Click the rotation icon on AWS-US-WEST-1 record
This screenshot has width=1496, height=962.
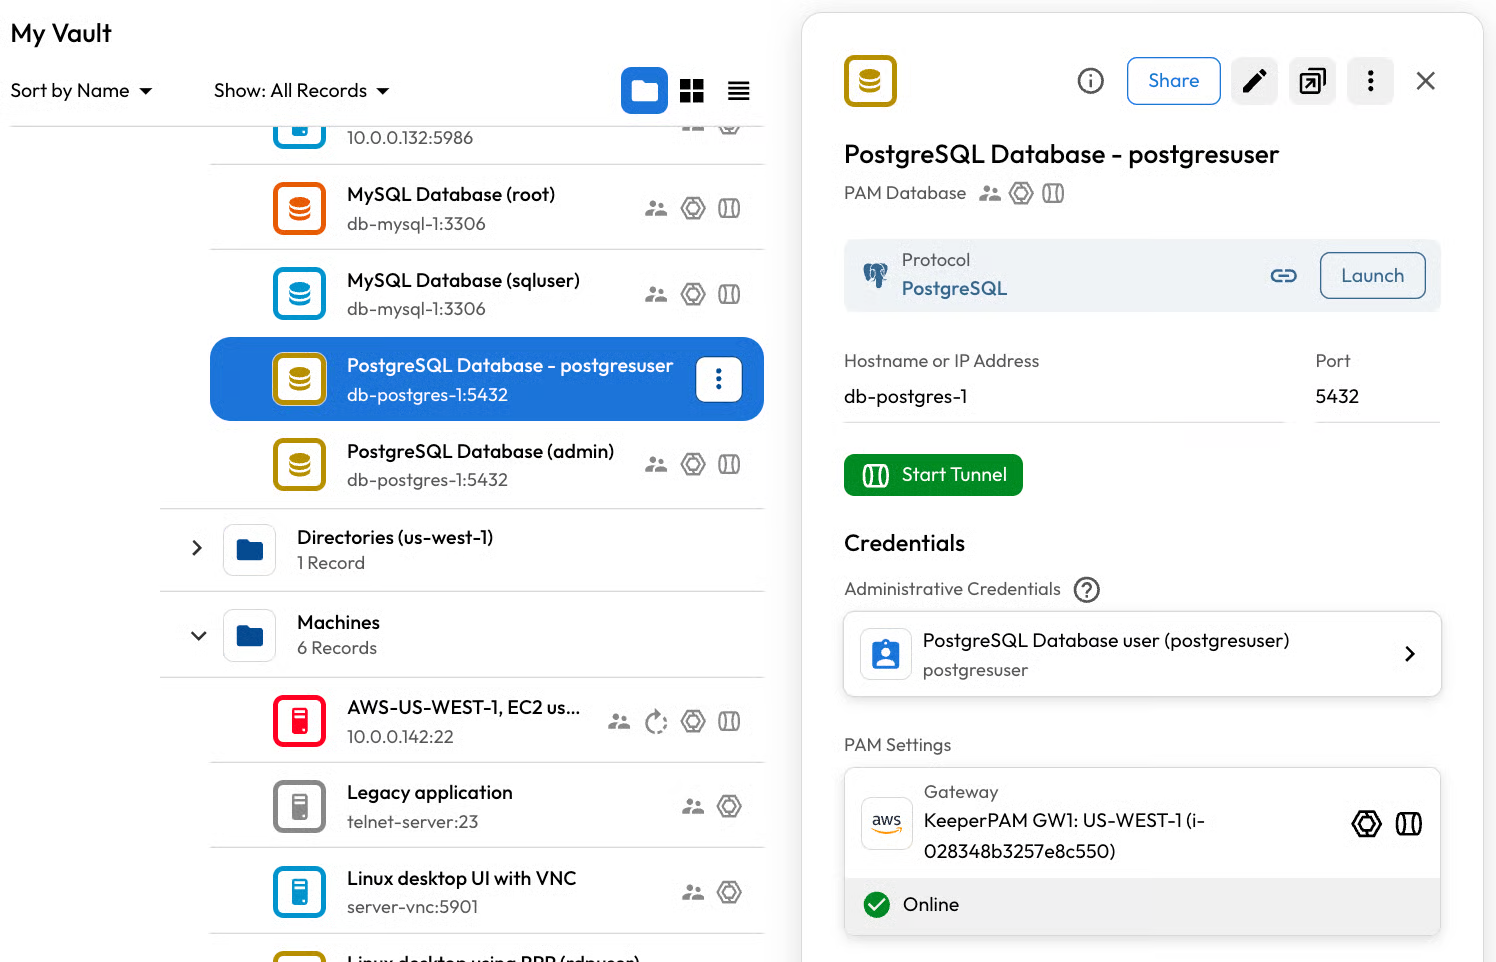(x=656, y=721)
